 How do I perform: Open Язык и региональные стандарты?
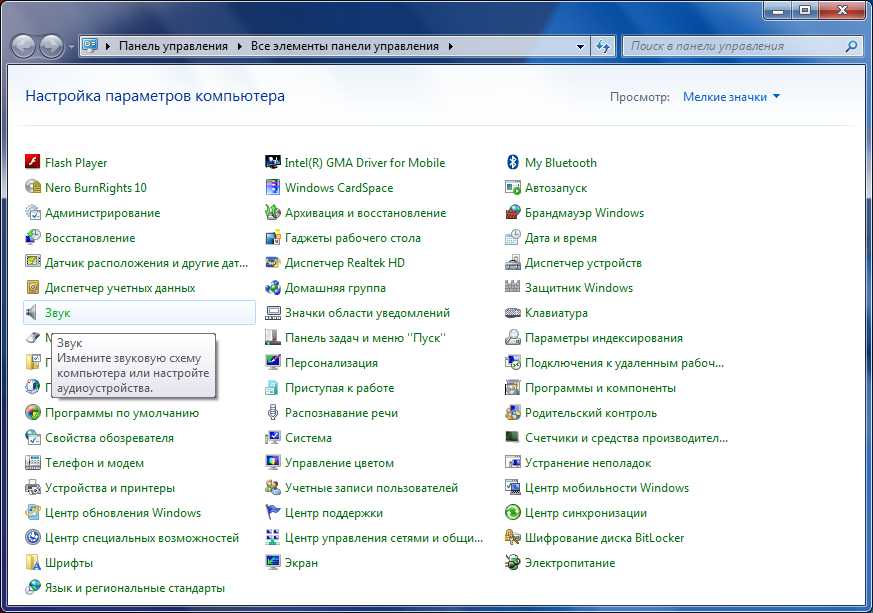(x=135, y=589)
